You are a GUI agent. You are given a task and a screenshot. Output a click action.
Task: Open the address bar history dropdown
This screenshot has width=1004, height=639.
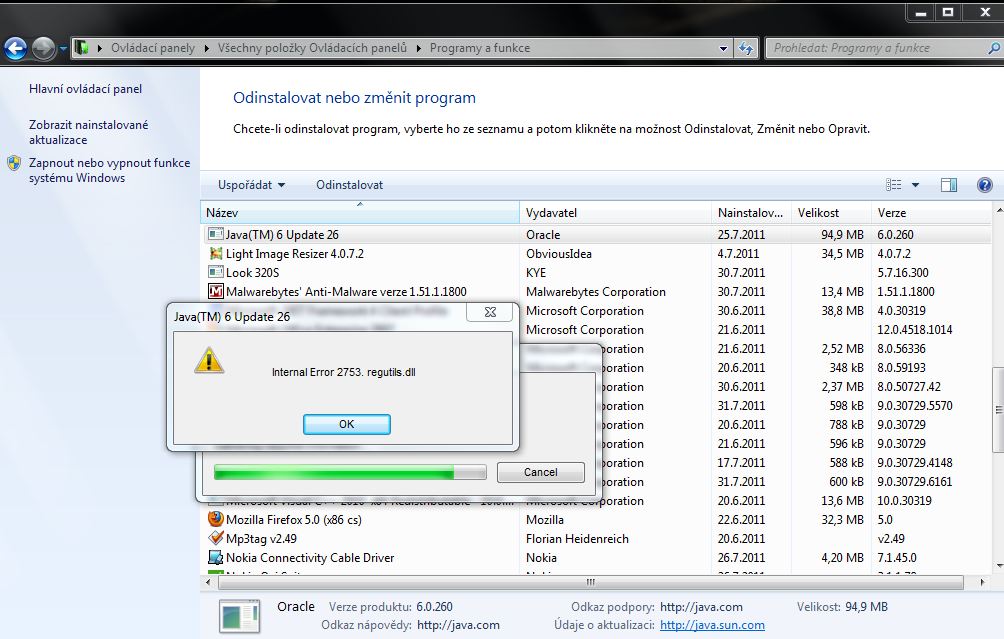[723, 48]
